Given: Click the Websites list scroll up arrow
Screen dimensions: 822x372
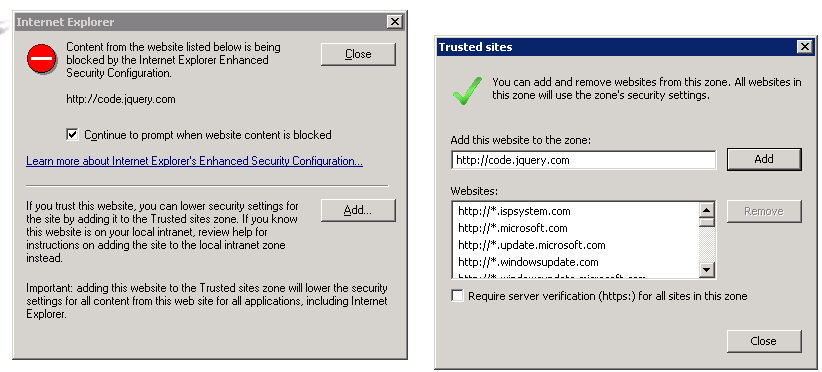Looking at the screenshot, I should click(x=707, y=211).
